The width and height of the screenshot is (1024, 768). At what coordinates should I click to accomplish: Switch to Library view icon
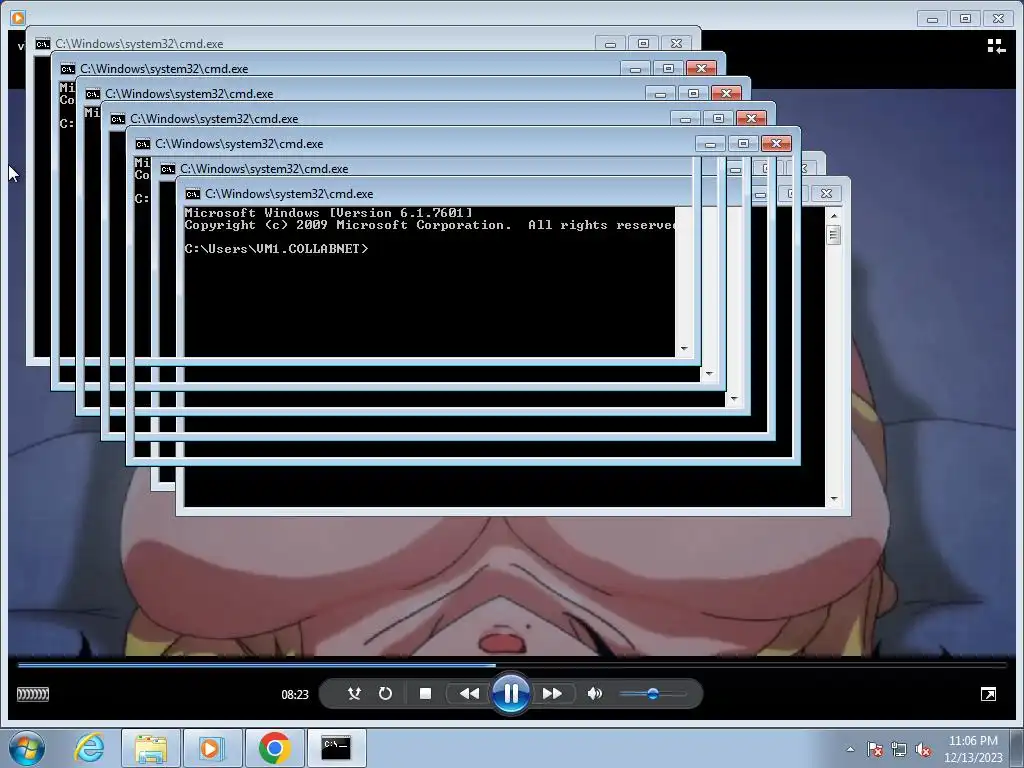click(996, 46)
